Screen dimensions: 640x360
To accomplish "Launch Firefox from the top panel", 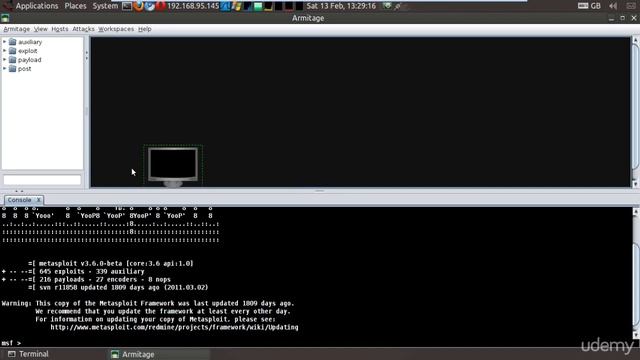I will coord(138,6).
